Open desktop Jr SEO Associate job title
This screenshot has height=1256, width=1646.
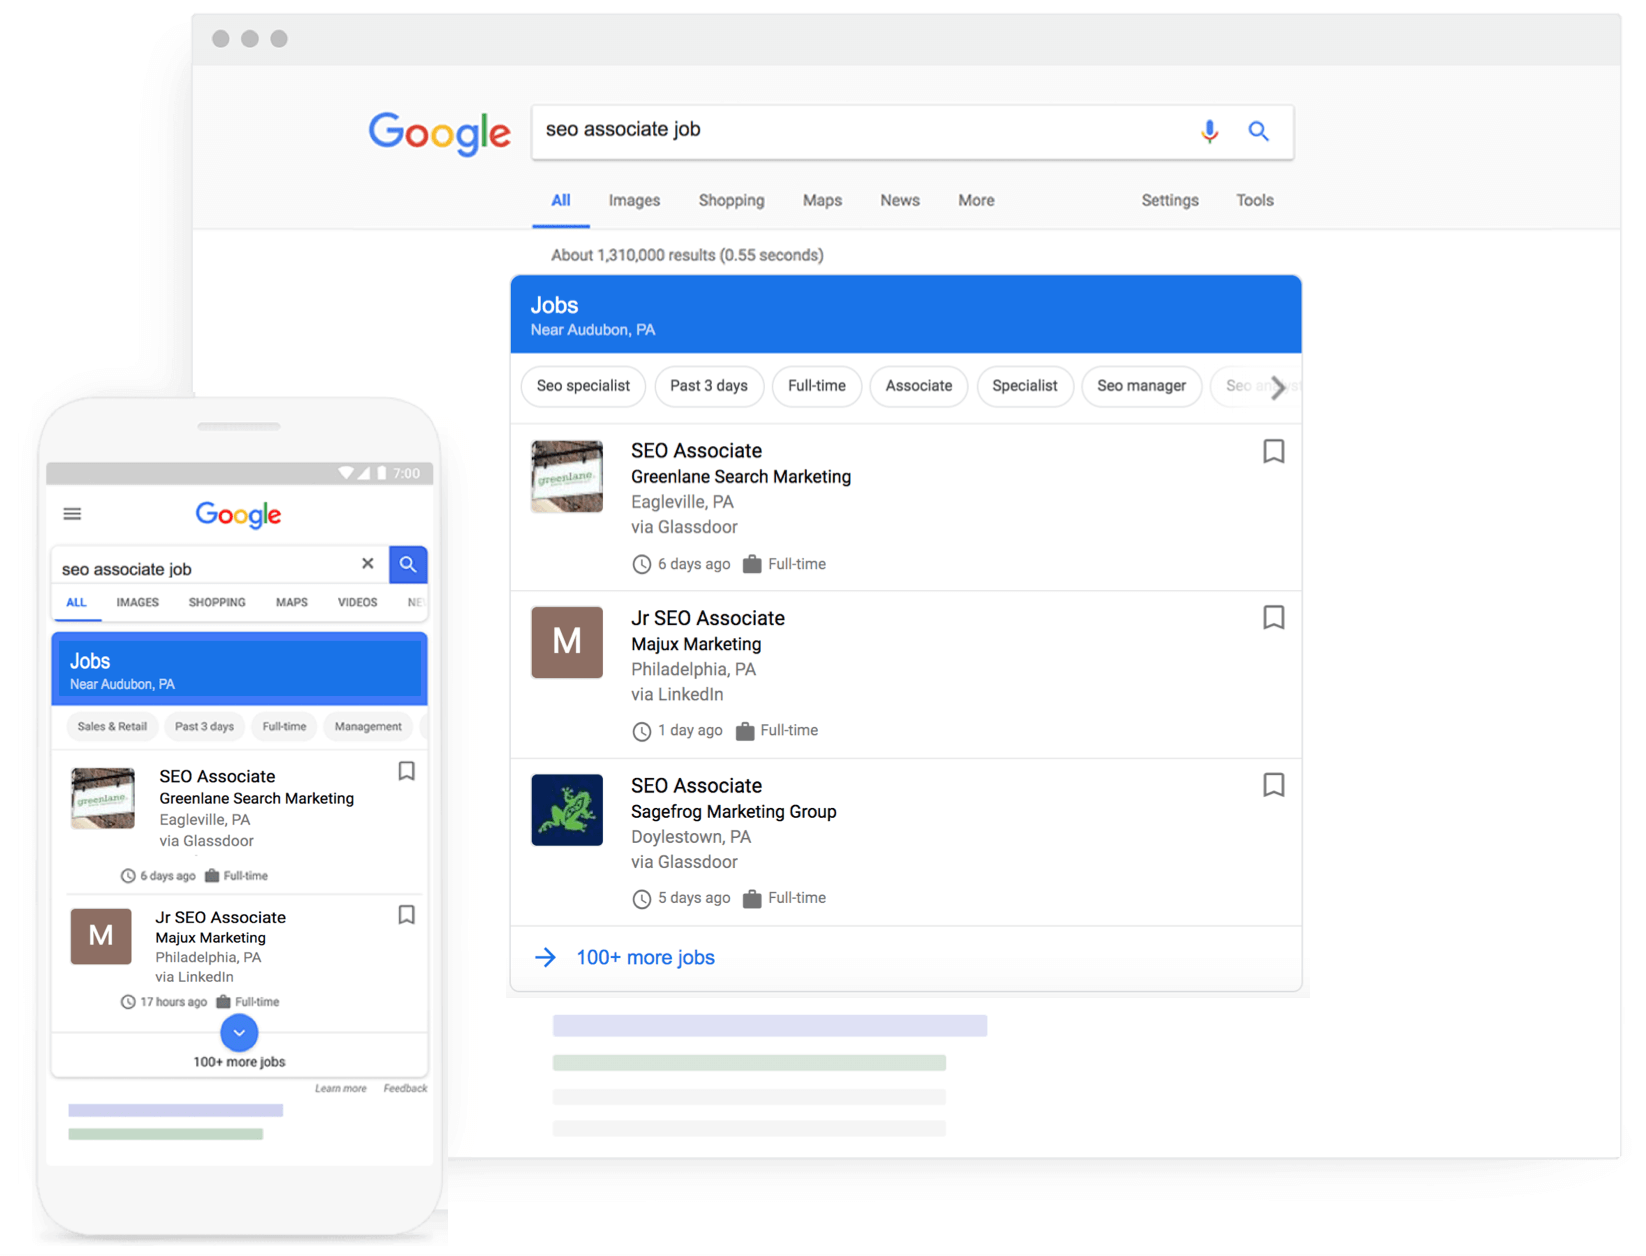(708, 618)
